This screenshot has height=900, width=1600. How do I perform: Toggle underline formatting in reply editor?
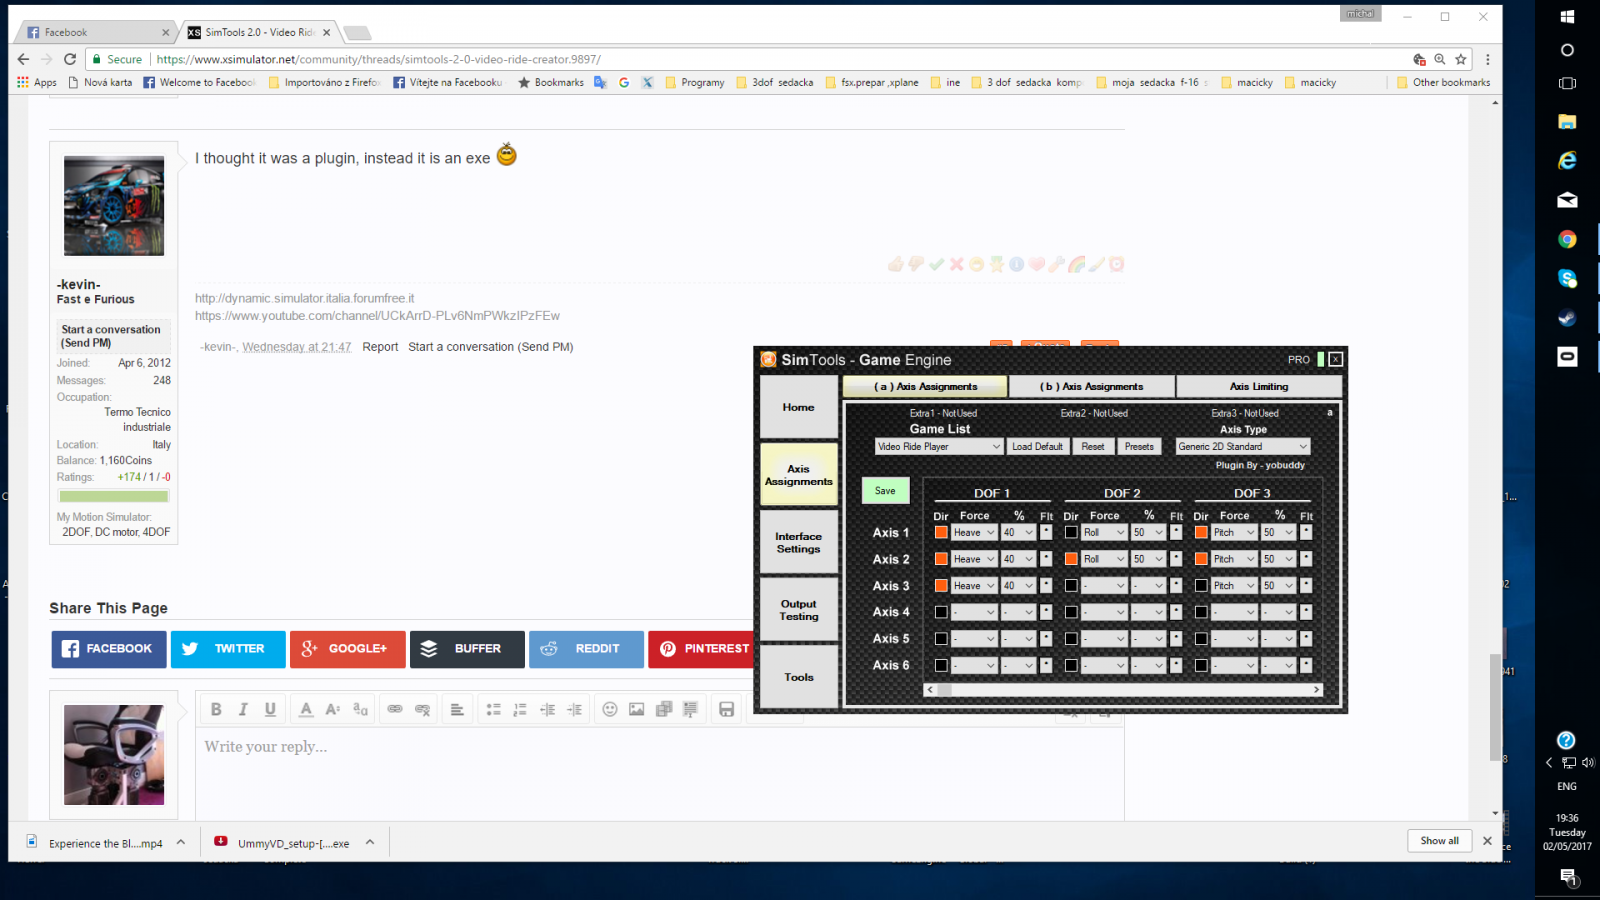tap(270, 709)
